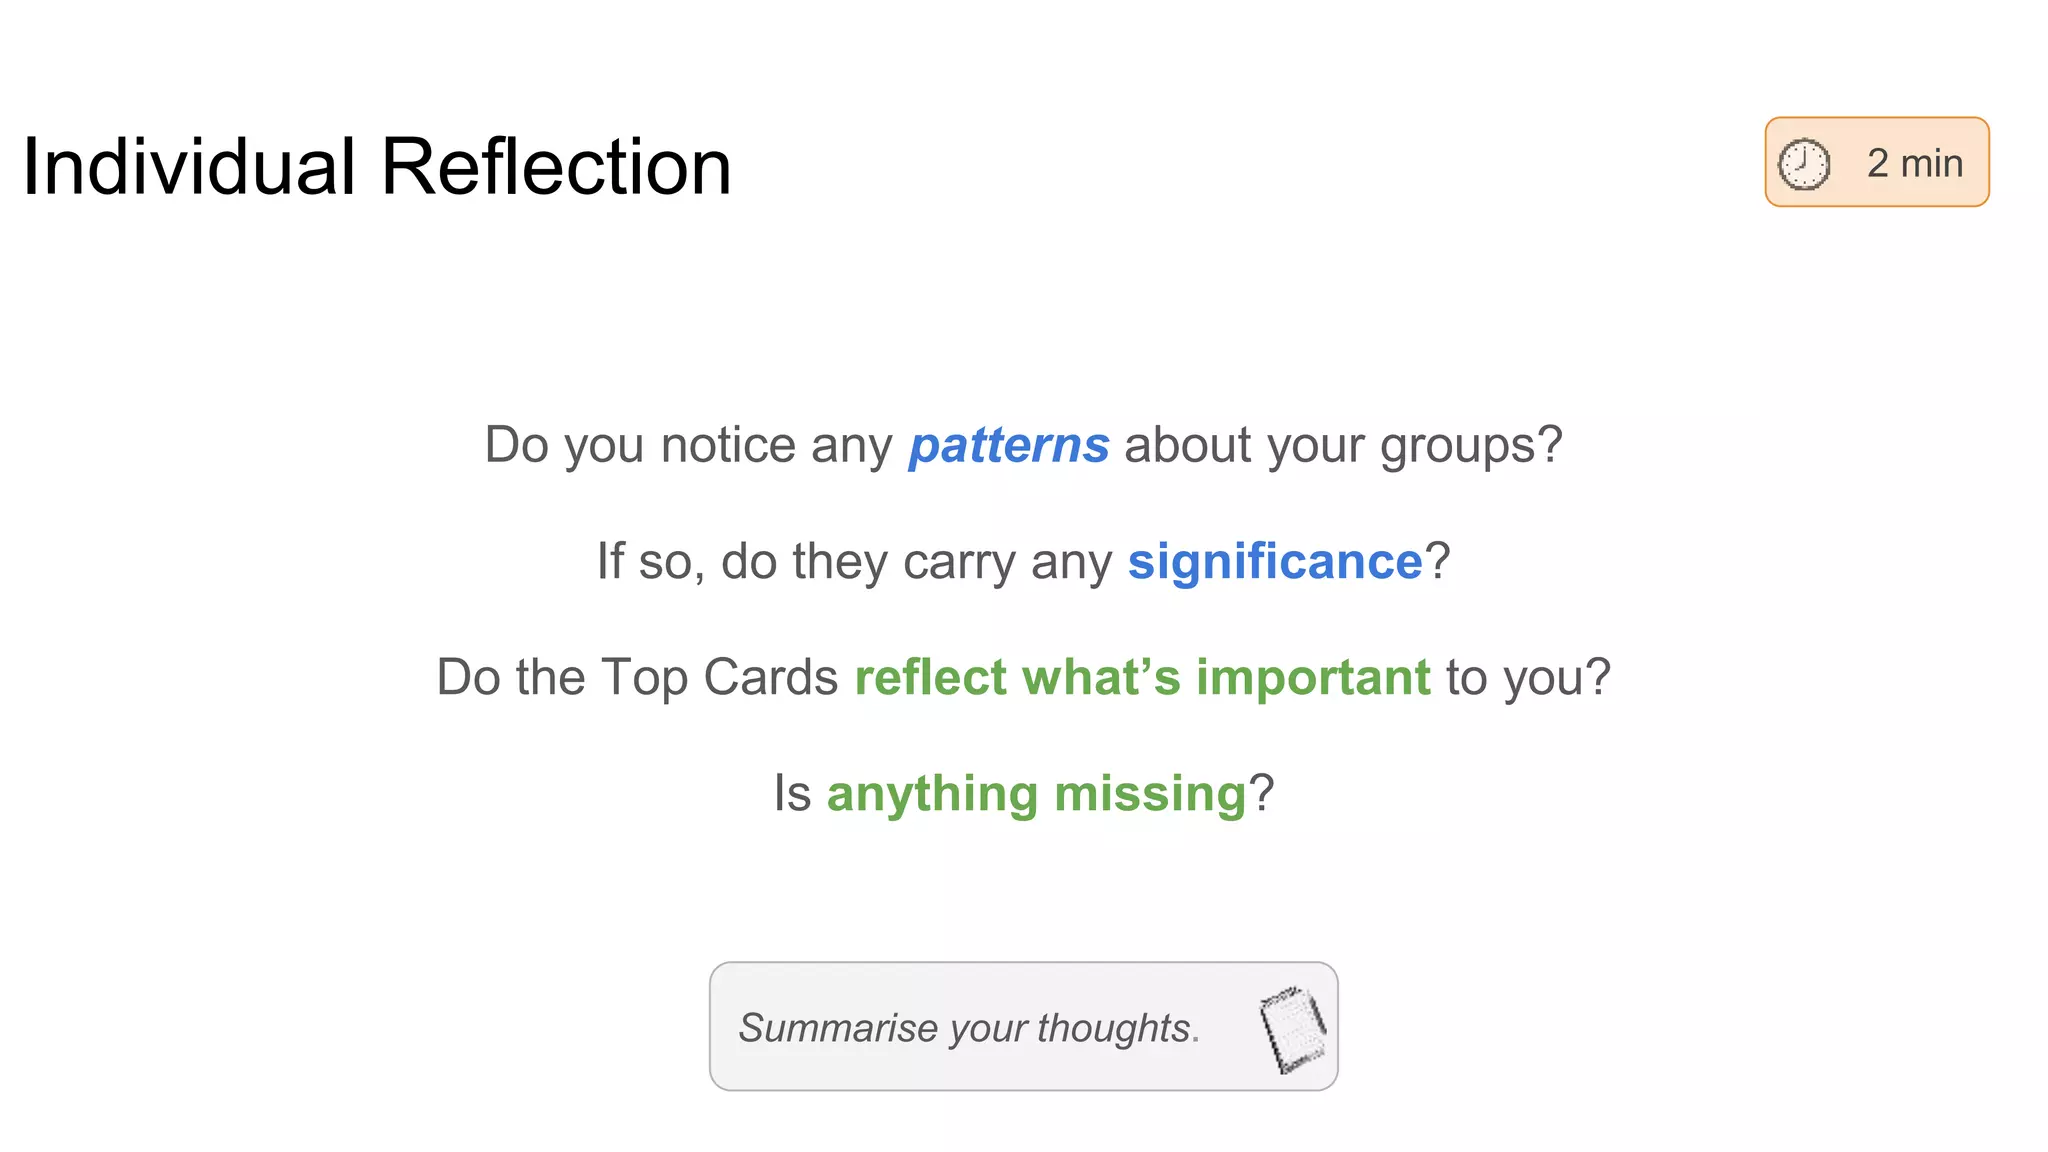Click the question mark after "significance"

point(1438,562)
